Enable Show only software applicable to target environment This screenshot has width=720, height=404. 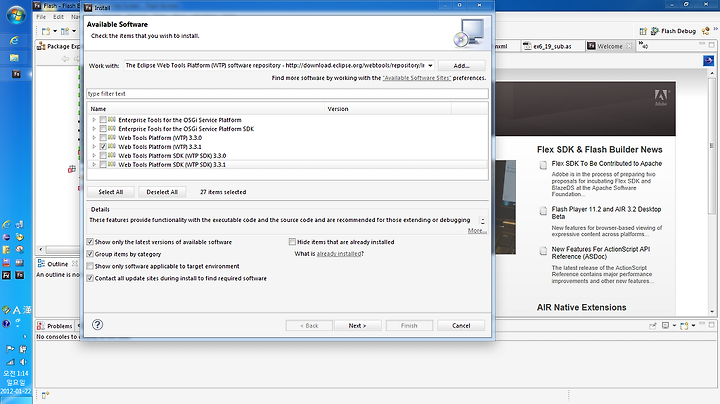90,266
